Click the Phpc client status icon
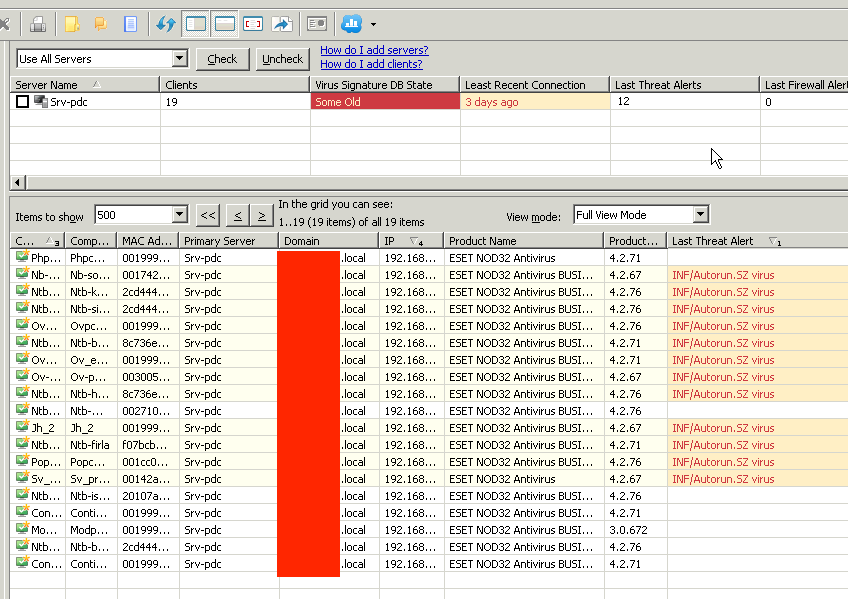The image size is (848, 599). tap(22, 257)
